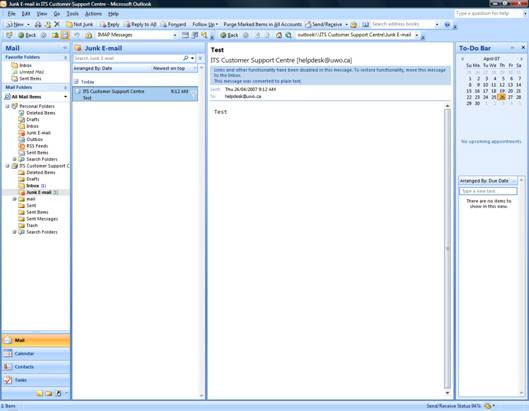Expand Search Folders under Personal Folders
This screenshot has height=411, width=529.
[15, 159]
